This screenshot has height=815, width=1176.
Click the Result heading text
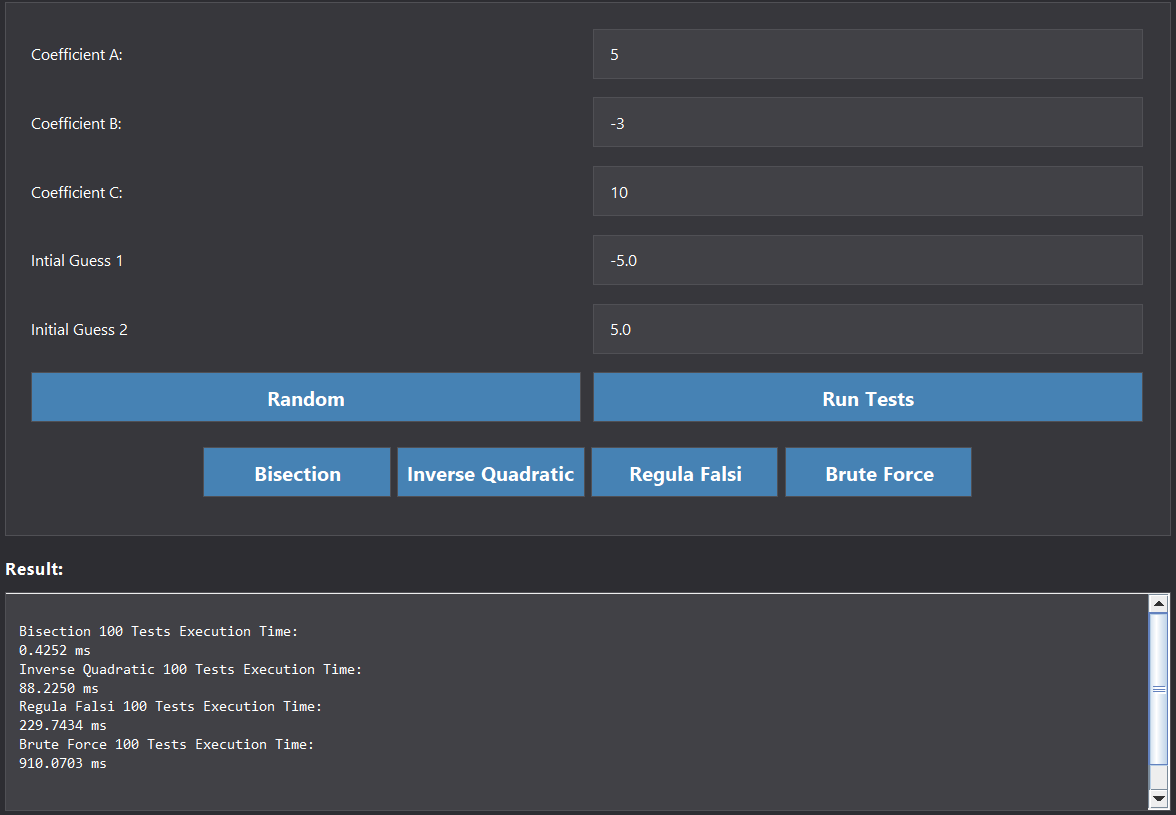34,569
